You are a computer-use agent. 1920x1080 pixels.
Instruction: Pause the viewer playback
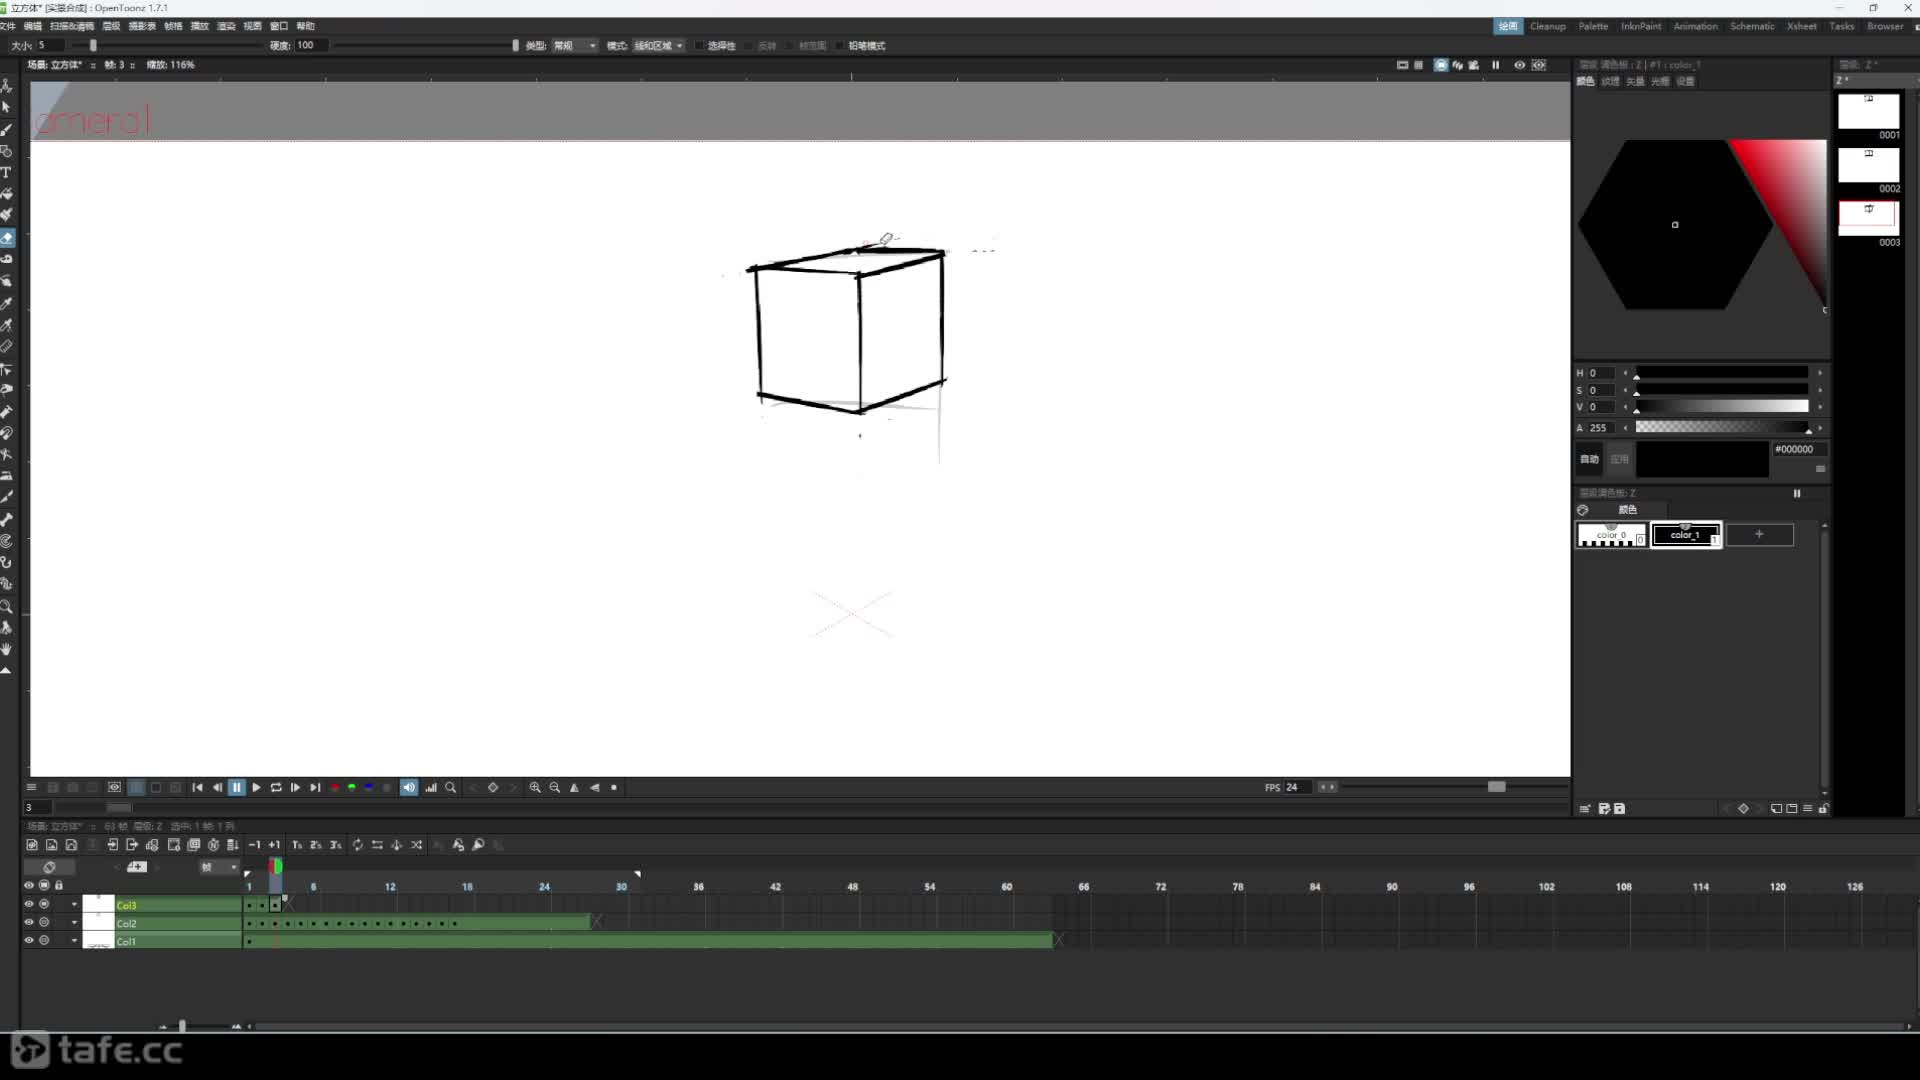point(237,788)
